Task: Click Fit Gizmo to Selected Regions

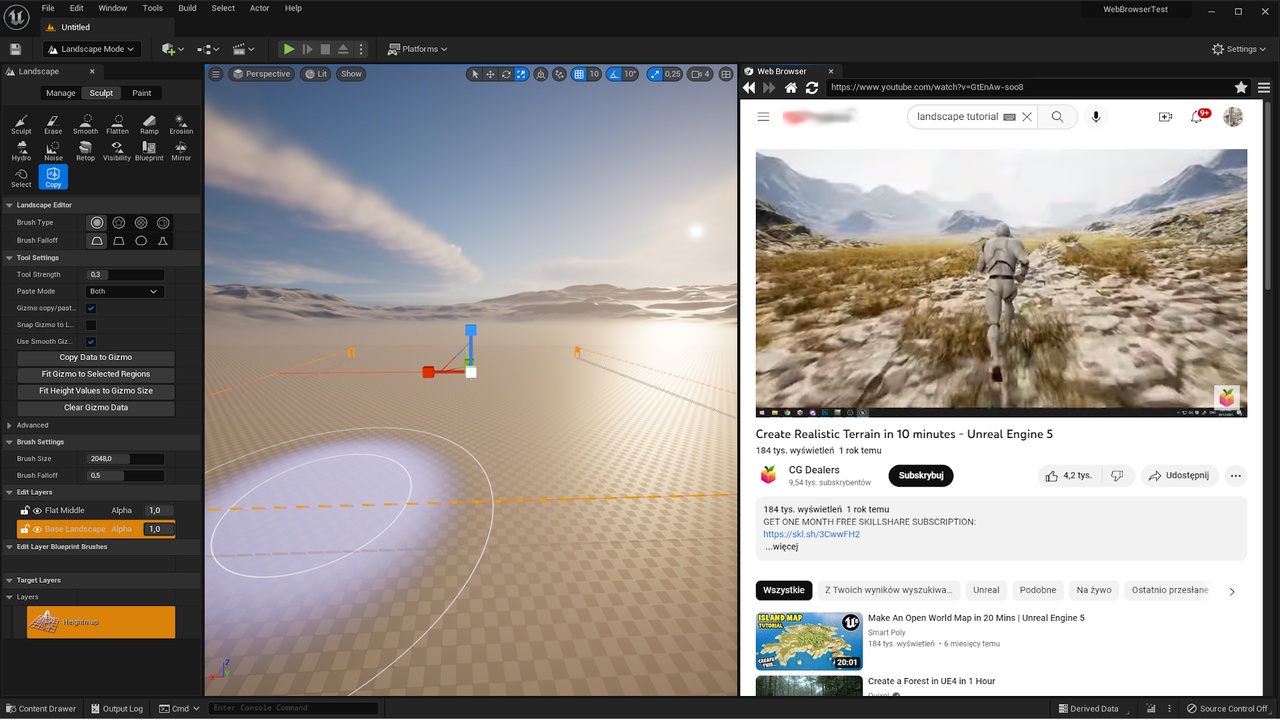Action: (96, 374)
